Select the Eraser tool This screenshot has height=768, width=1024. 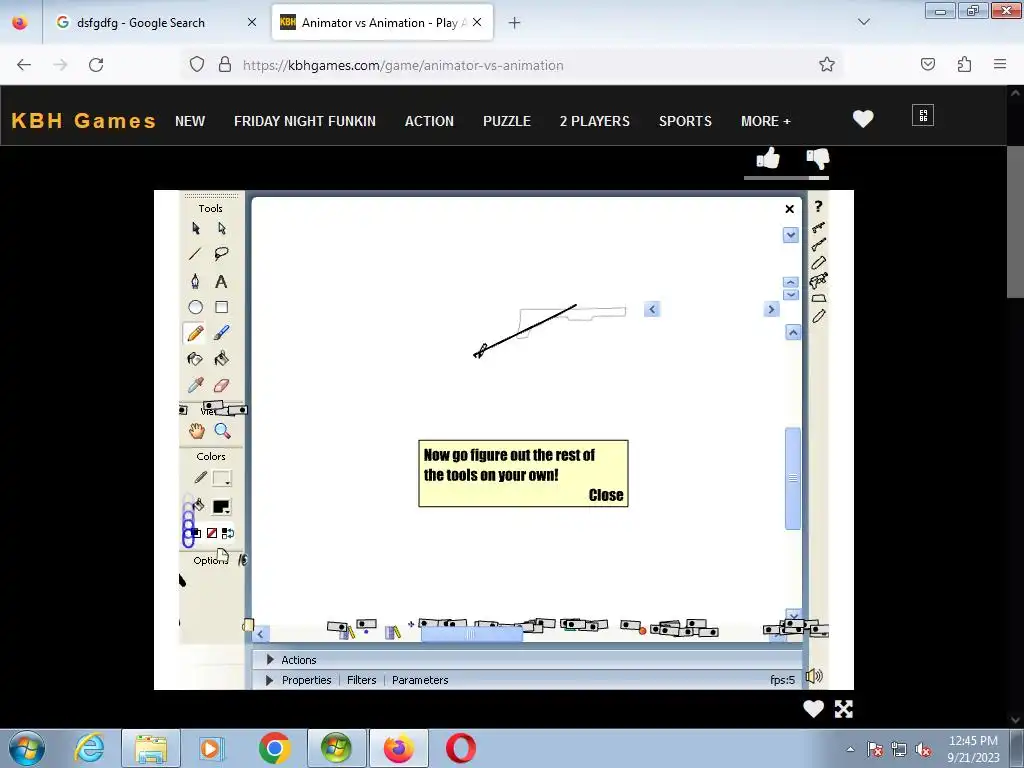point(221,385)
